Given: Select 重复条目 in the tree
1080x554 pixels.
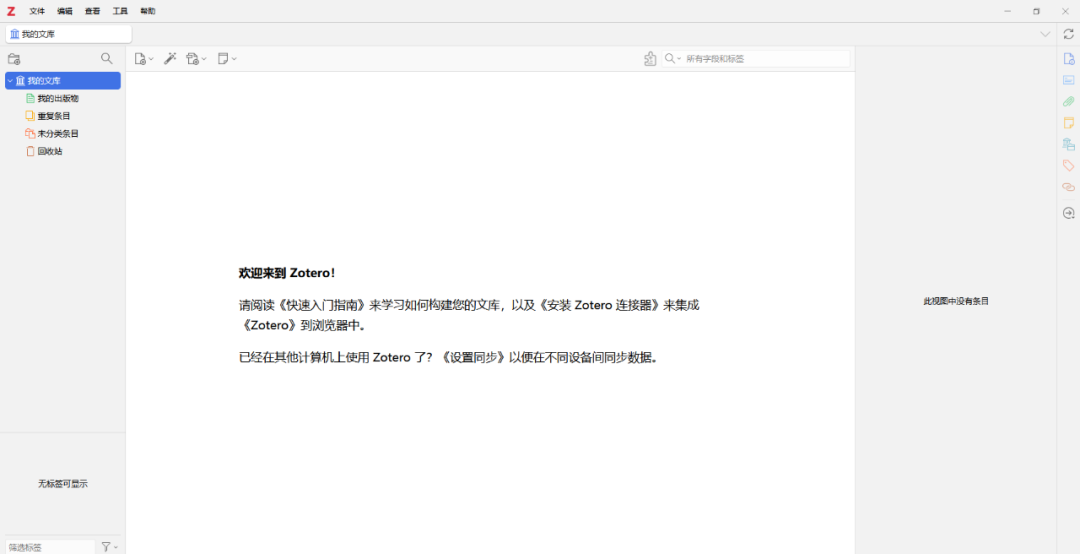Looking at the screenshot, I should coord(54,116).
